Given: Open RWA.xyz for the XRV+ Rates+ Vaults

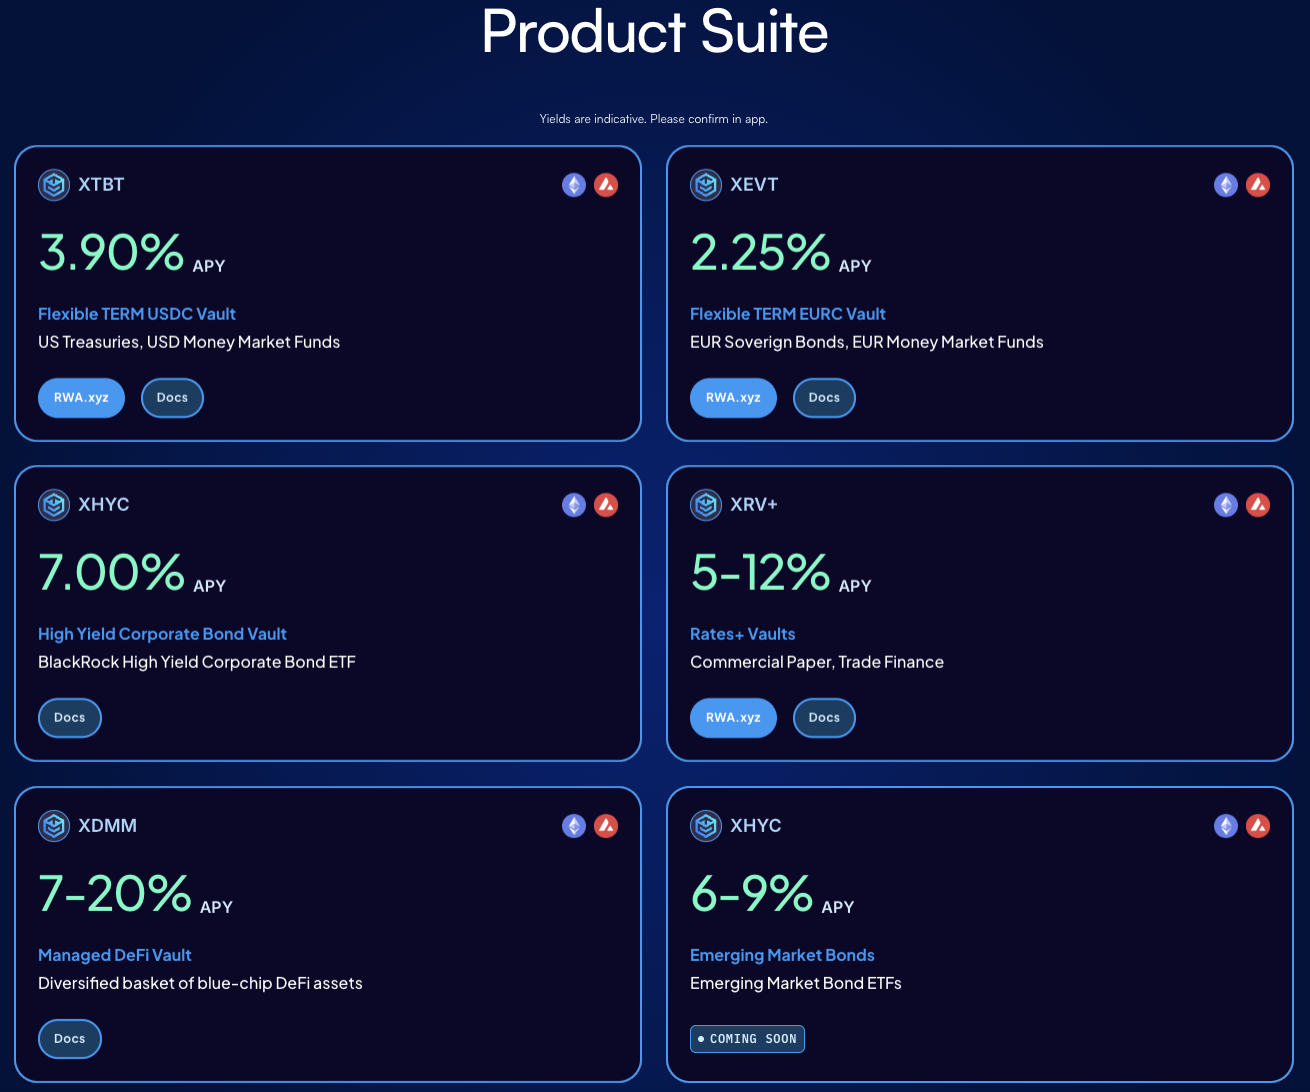Looking at the screenshot, I should click(733, 718).
